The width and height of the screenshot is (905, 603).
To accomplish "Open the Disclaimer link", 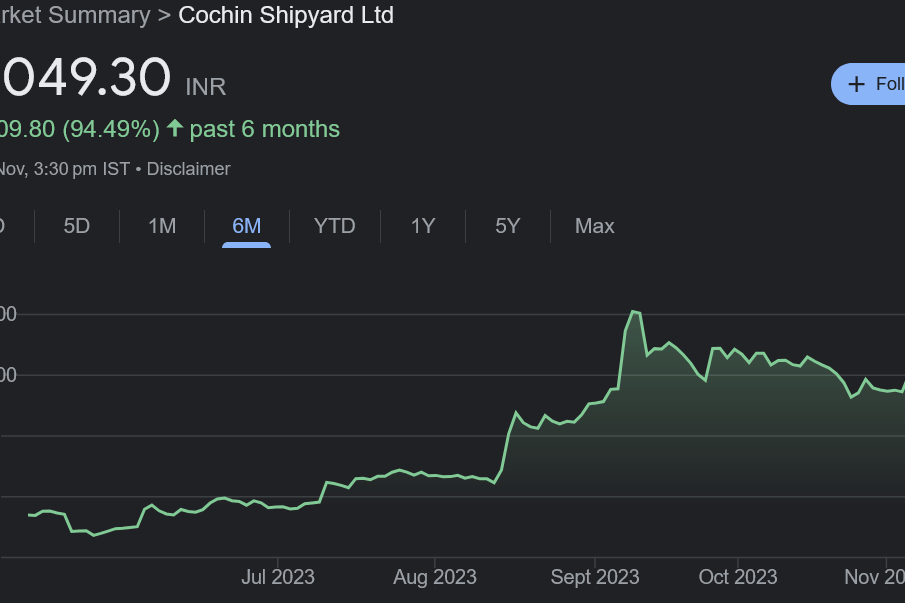I will coord(188,169).
